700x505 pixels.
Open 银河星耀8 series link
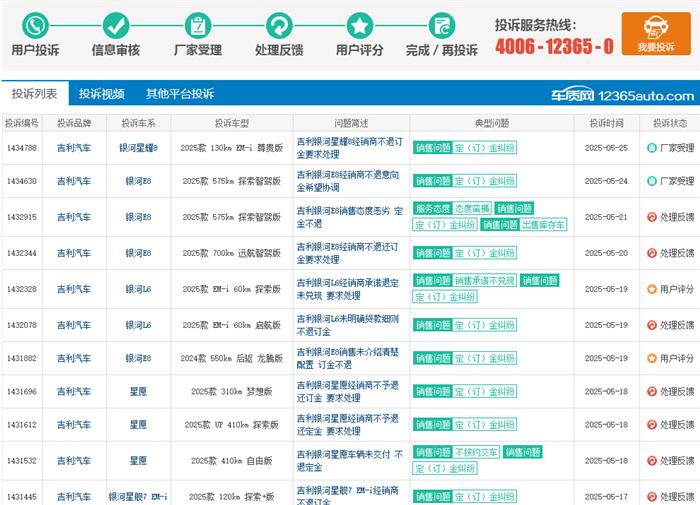pyautogui.click(x=138, y=148)
